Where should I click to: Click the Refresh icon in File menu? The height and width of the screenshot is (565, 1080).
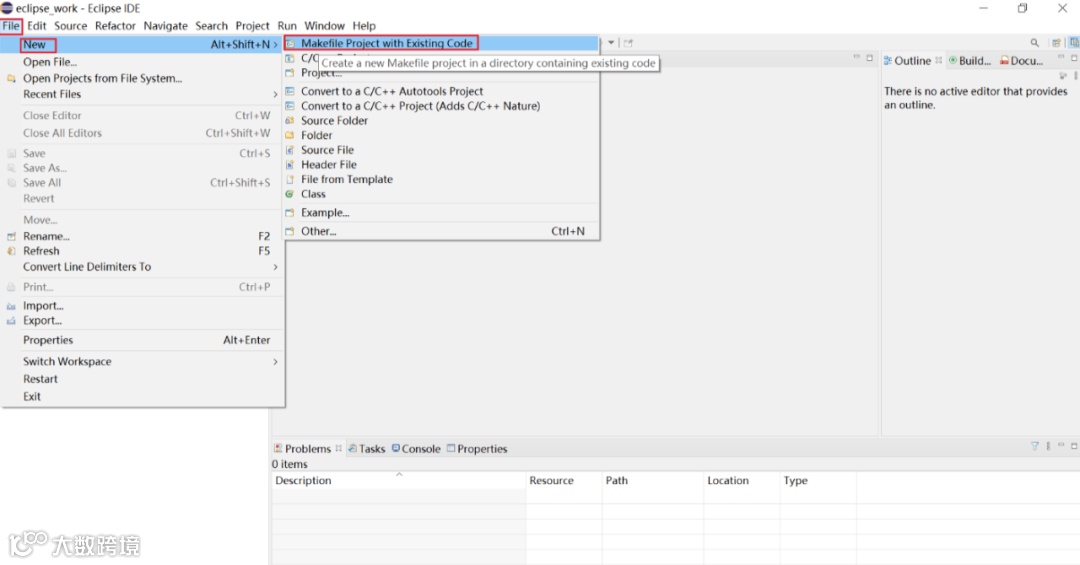pos(11,251)
